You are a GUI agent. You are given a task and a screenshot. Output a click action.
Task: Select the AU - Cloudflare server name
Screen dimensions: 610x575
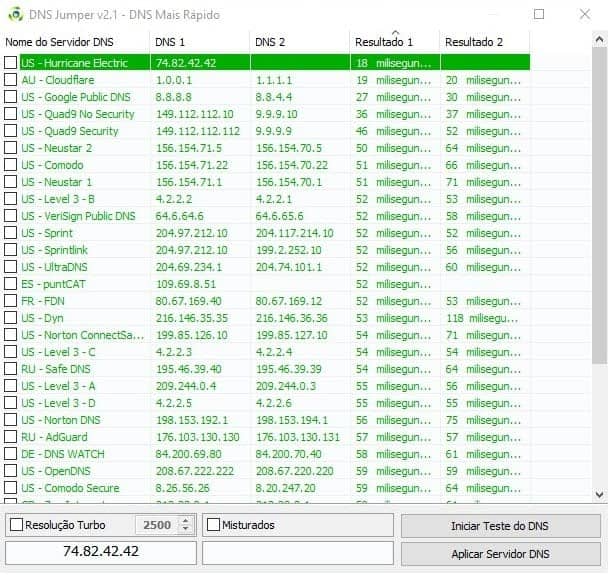(x=58, y=80)
